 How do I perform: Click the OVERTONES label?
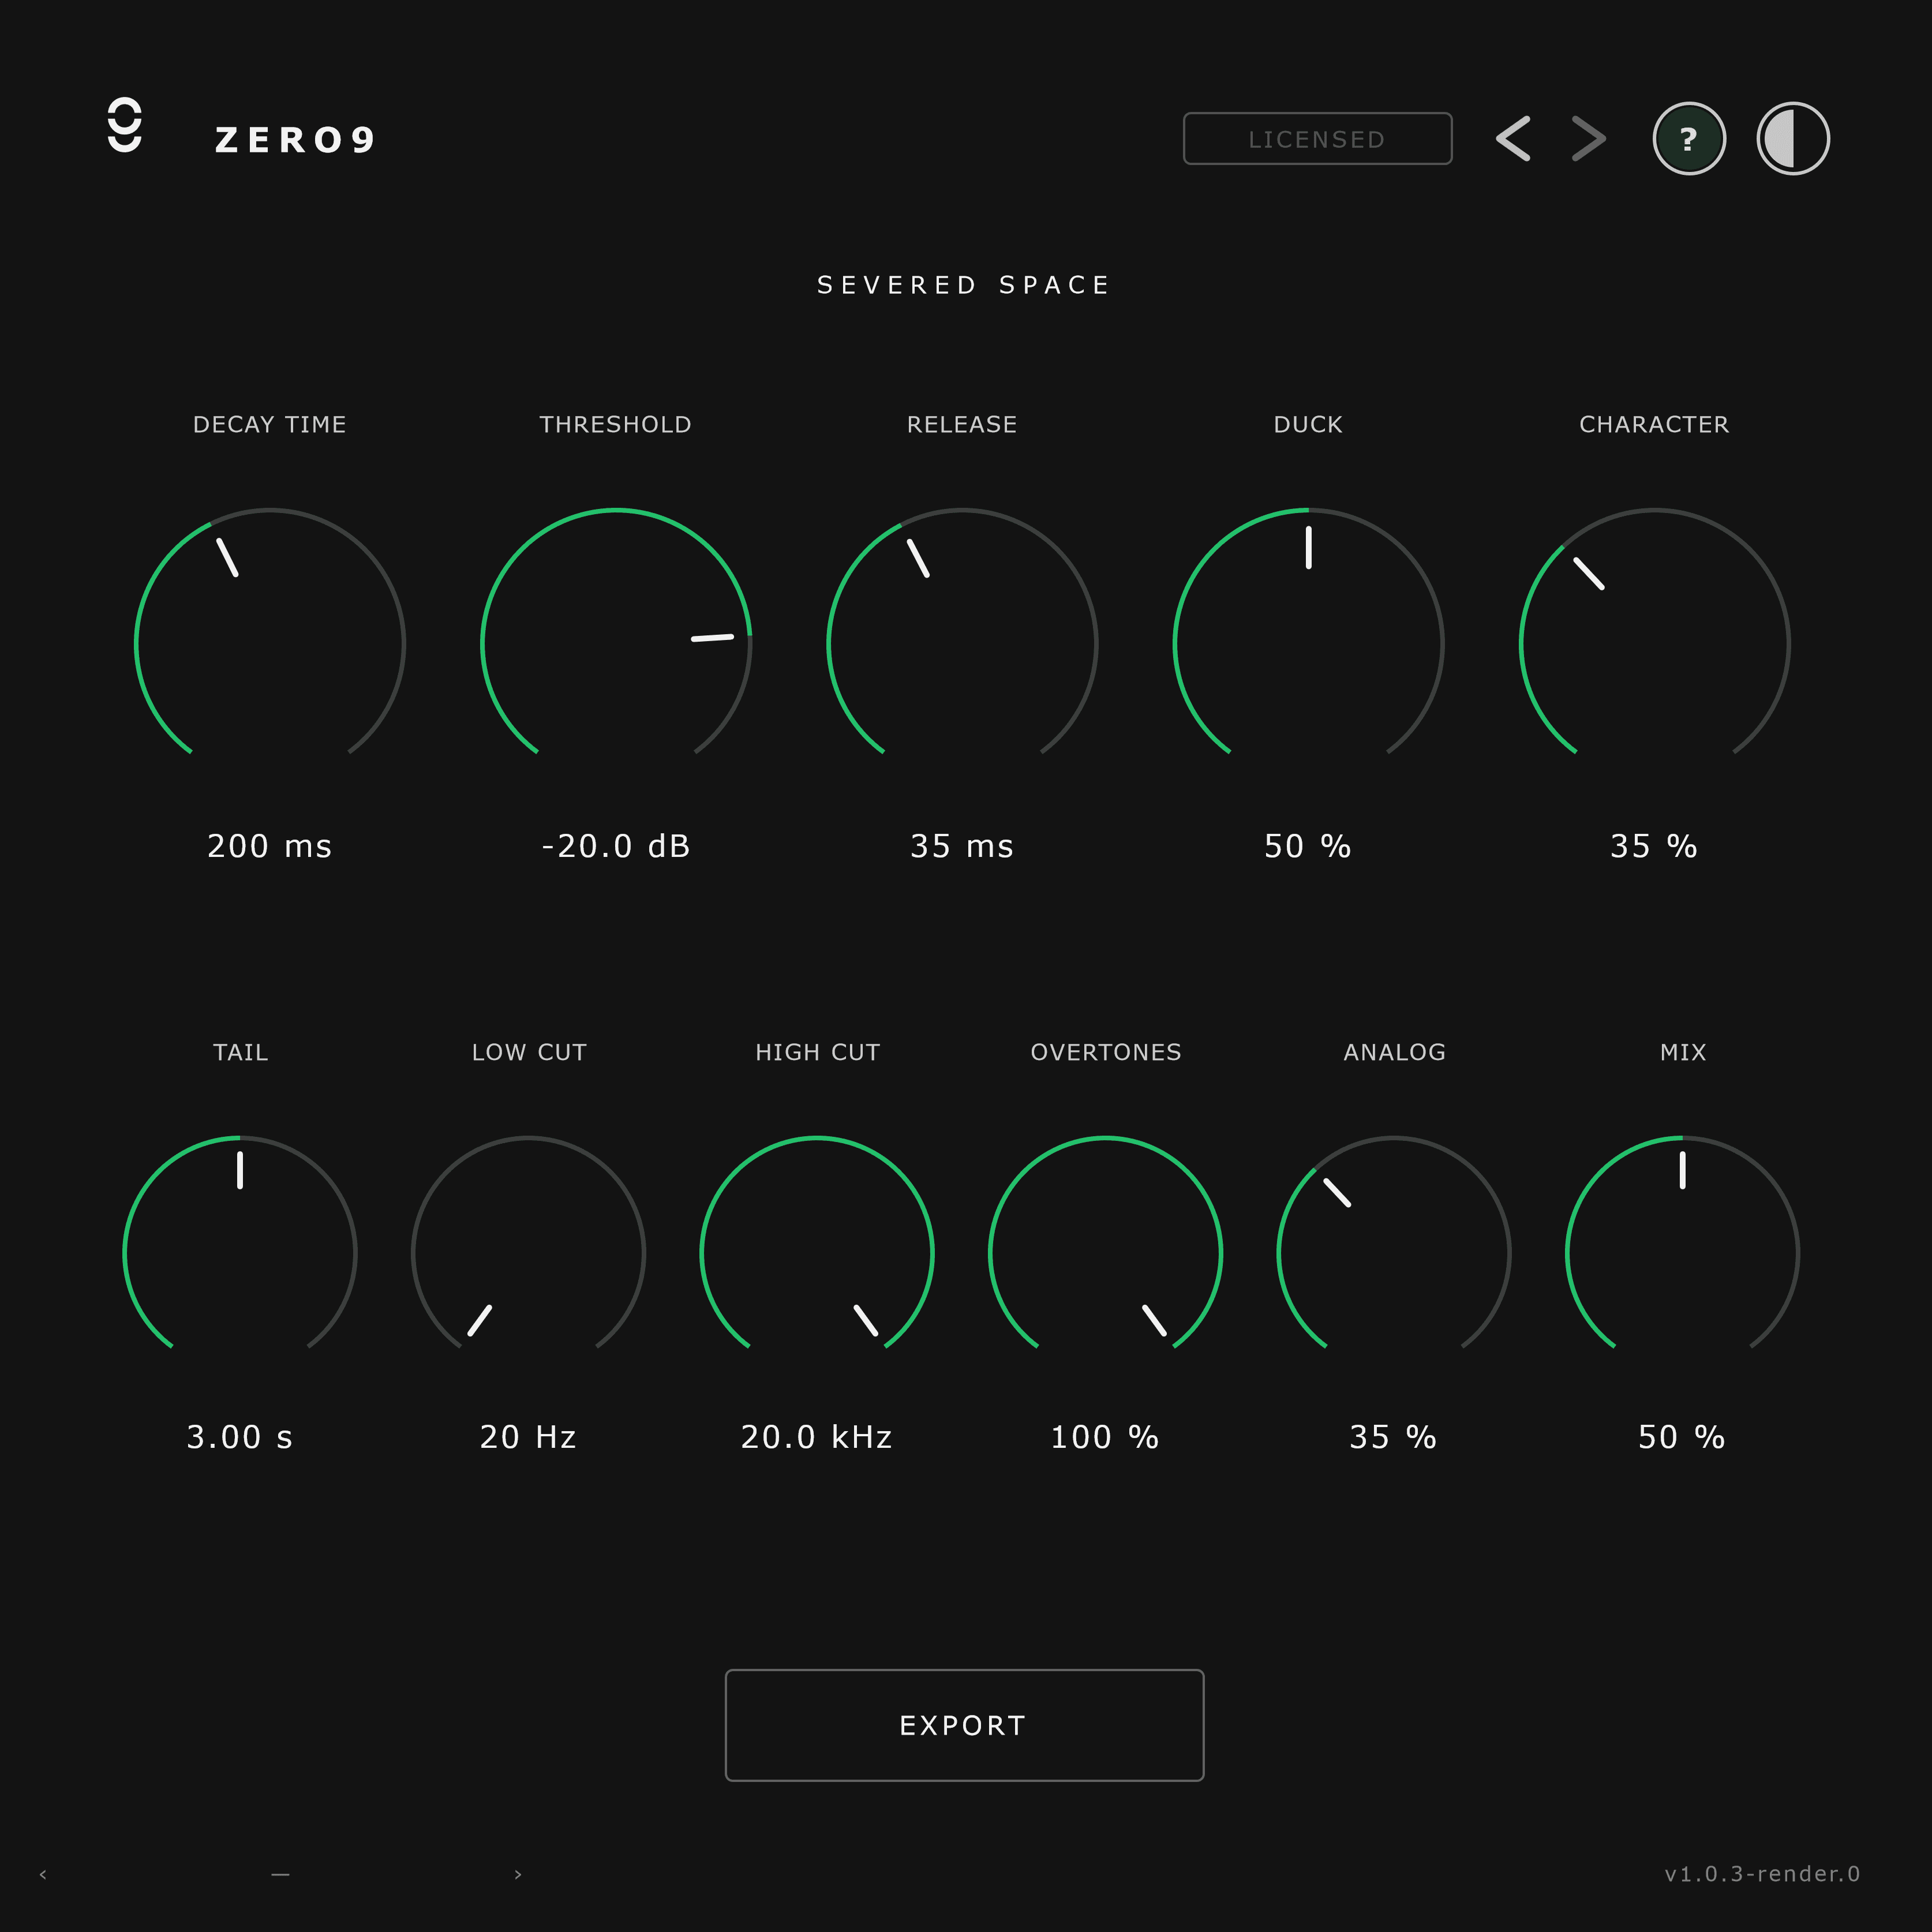coord(1106,1052)
